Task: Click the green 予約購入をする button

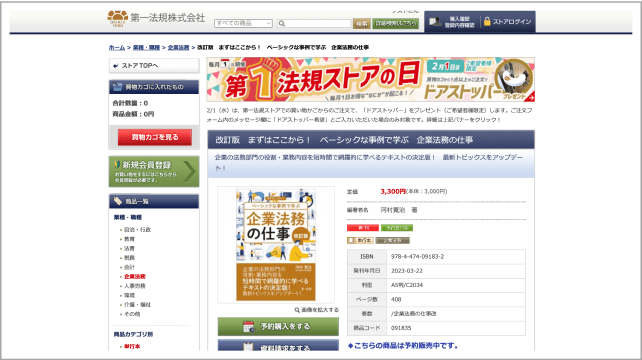Action: pos(278,326)
